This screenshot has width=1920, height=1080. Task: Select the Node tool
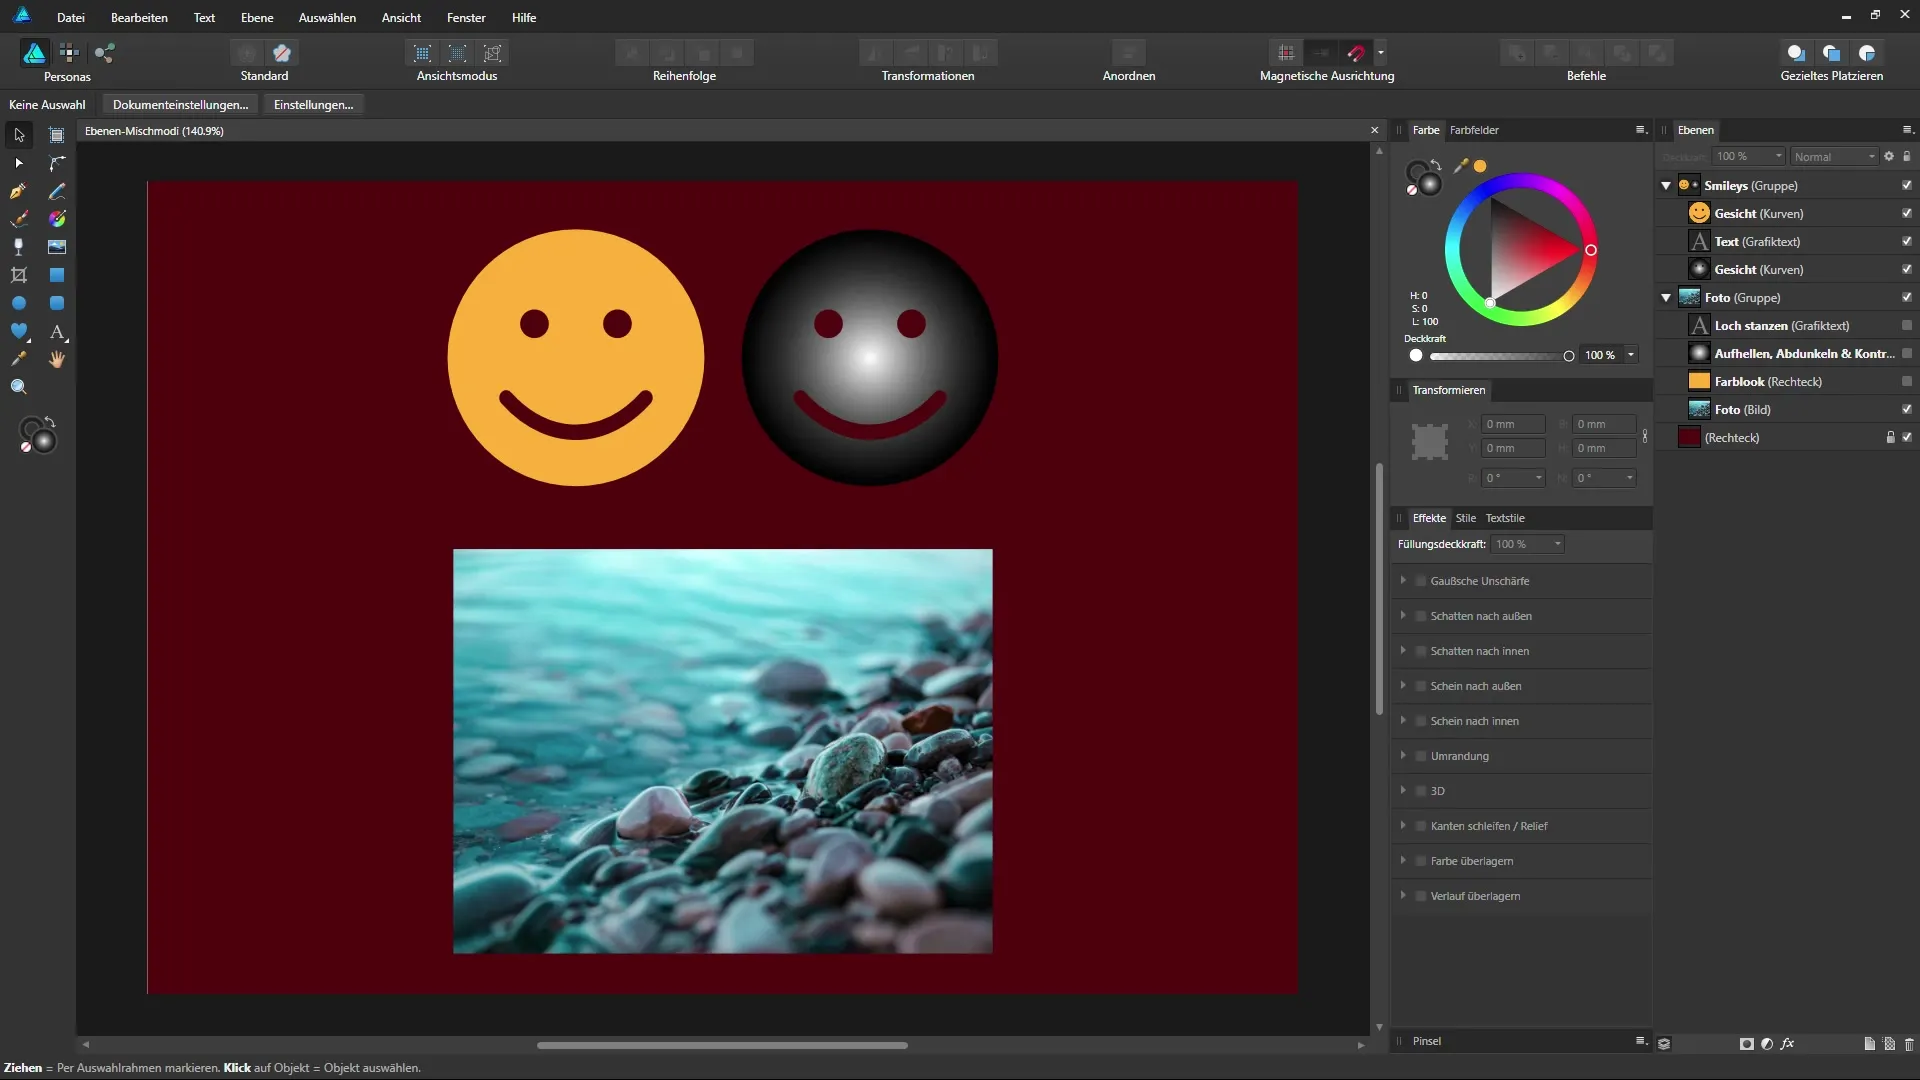(19, 163)
